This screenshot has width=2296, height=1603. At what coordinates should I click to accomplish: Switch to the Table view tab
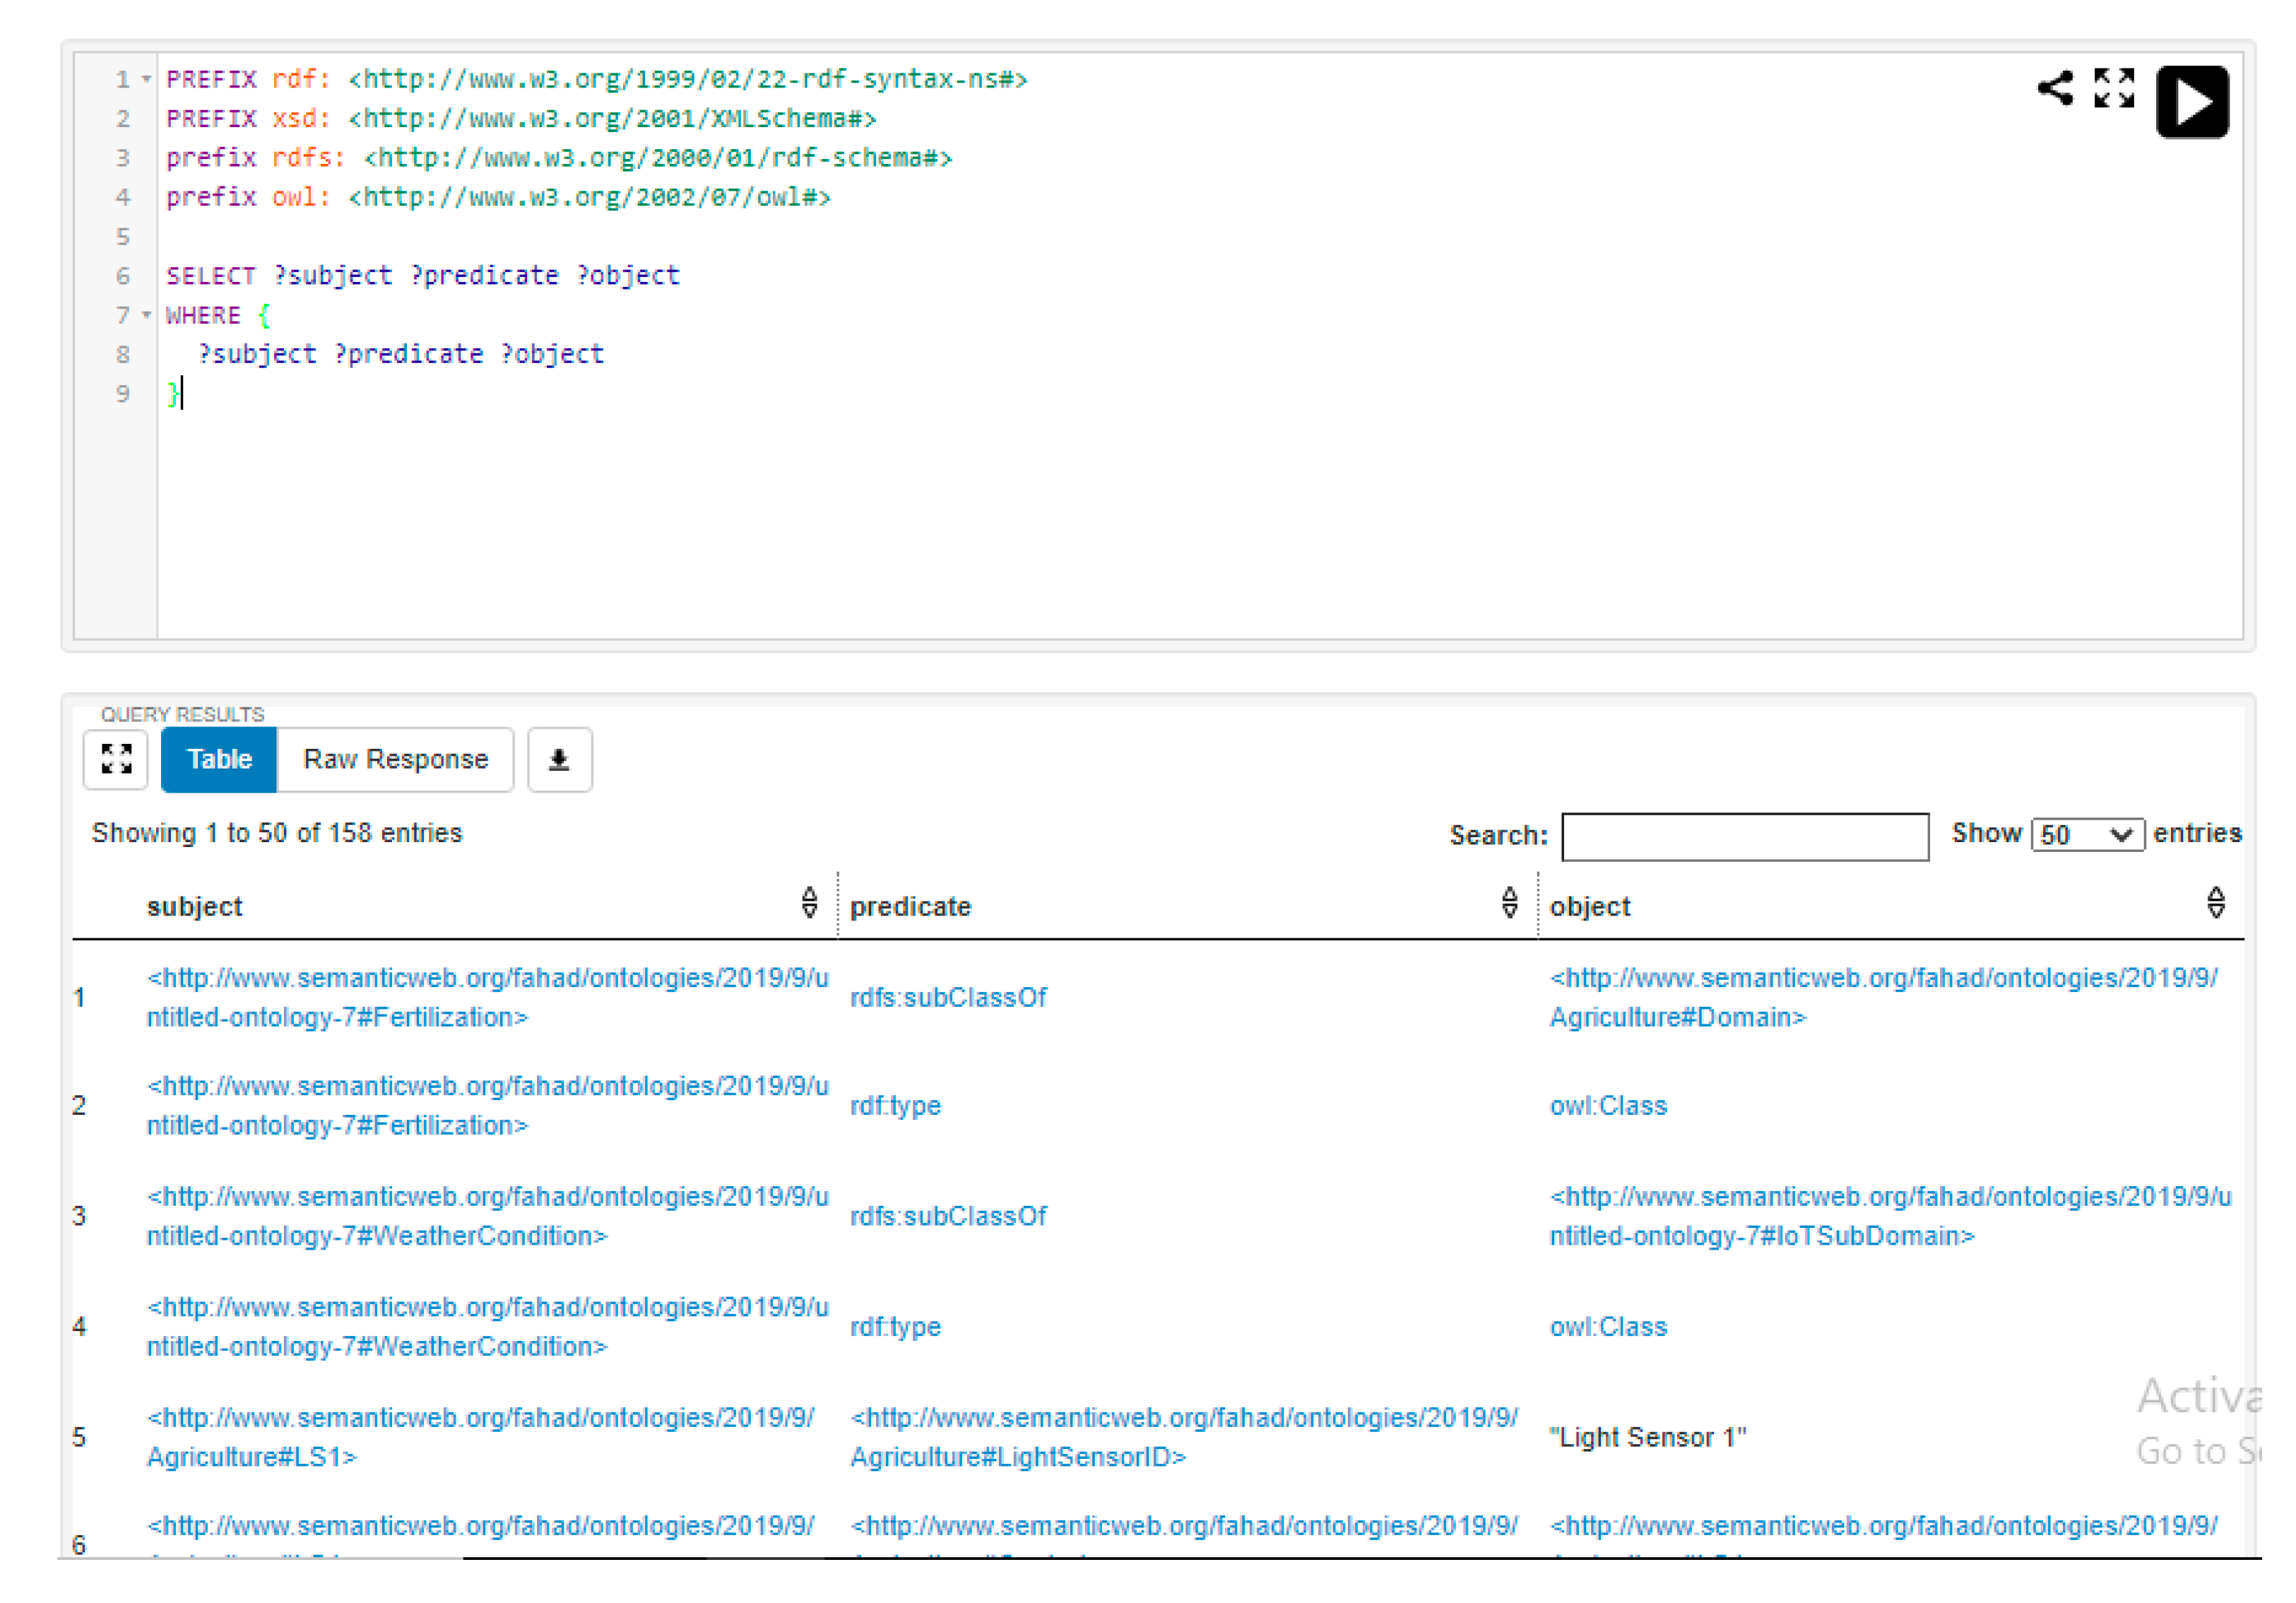point(219,759)
